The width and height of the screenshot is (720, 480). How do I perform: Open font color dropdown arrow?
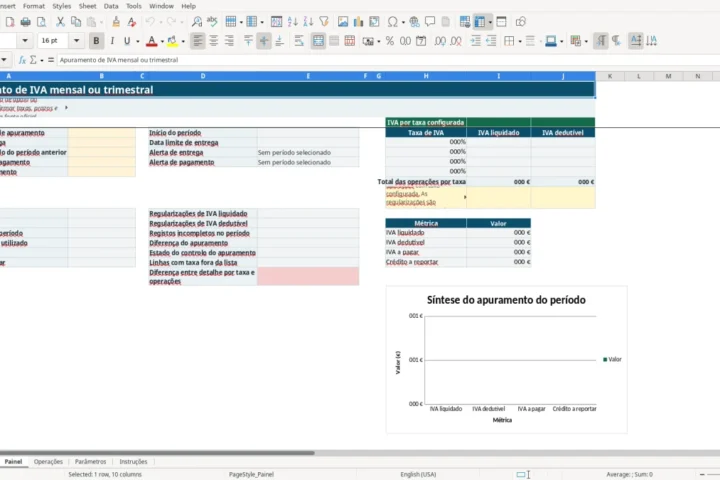[162, 41]
